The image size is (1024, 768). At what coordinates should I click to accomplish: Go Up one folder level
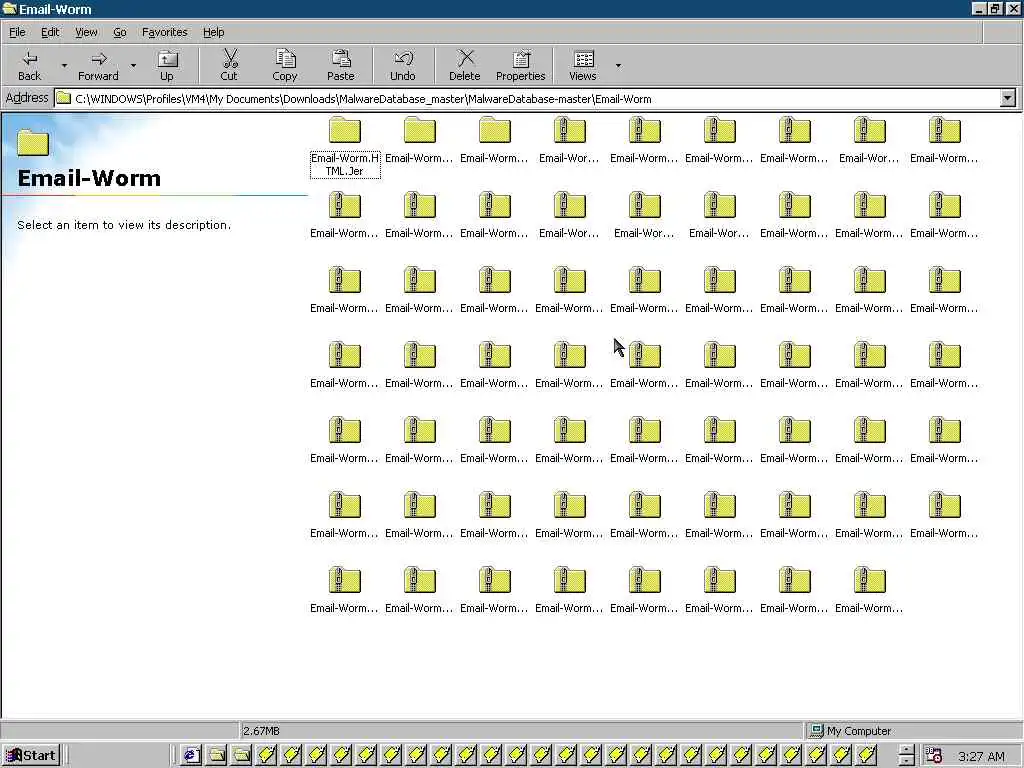pos(167,65)
